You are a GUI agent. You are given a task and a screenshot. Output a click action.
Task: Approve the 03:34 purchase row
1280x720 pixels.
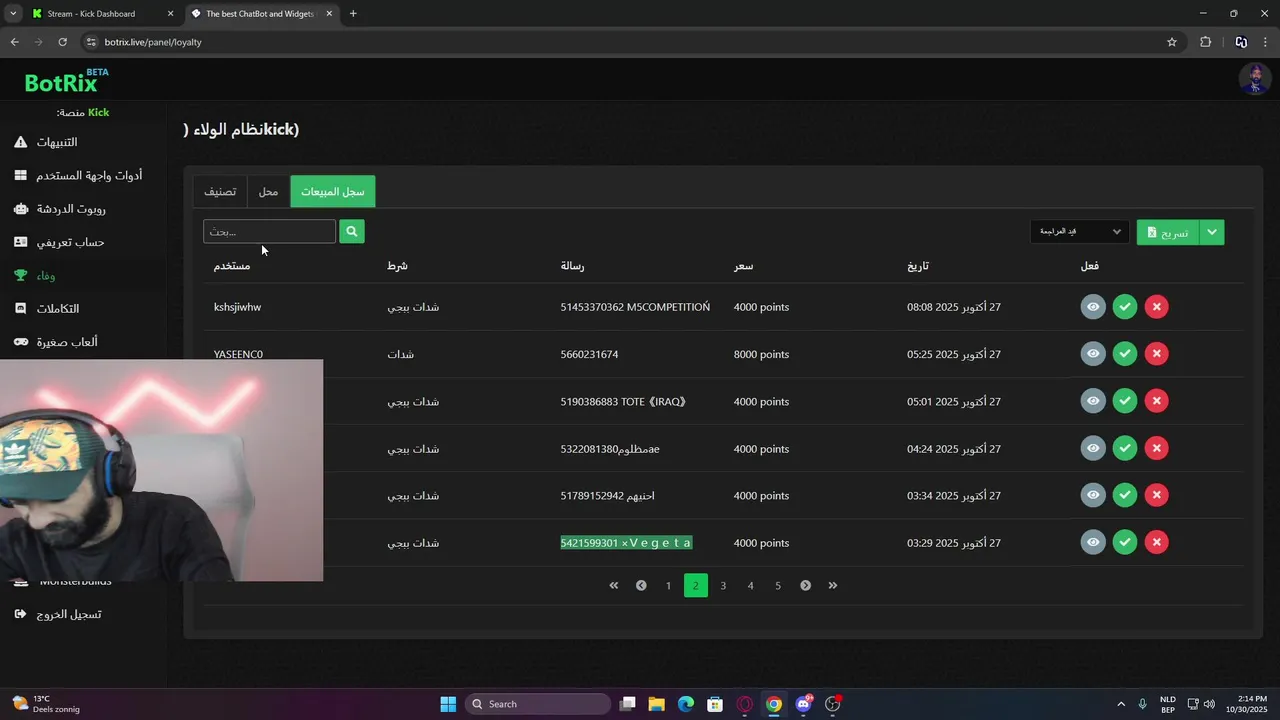[1125, 495]
